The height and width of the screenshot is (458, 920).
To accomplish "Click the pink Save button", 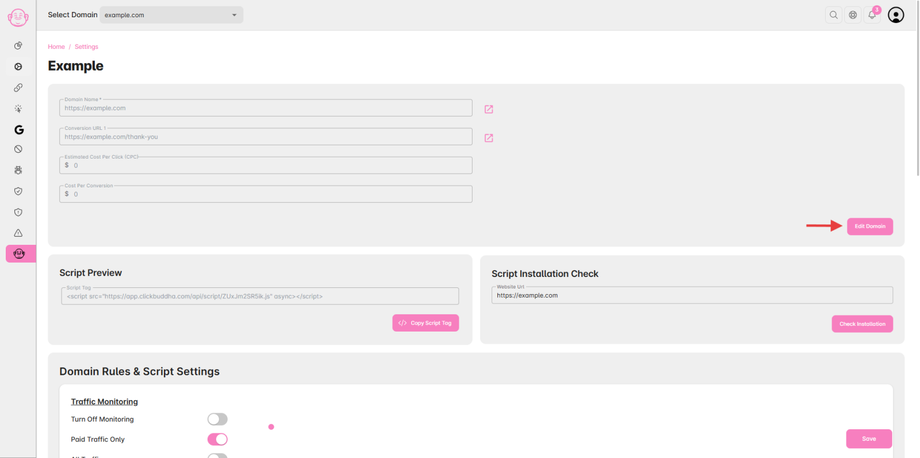I will pyautogui.click(x=869, y=439).
